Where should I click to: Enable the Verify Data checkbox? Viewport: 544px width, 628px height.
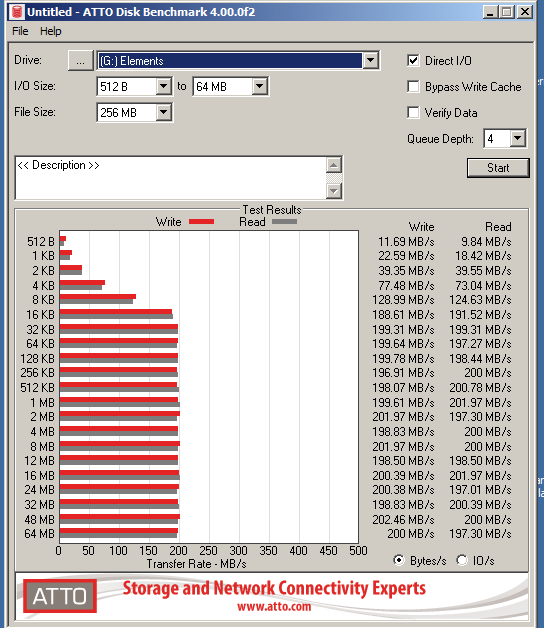pyautogui.click(x=413, y=113)
